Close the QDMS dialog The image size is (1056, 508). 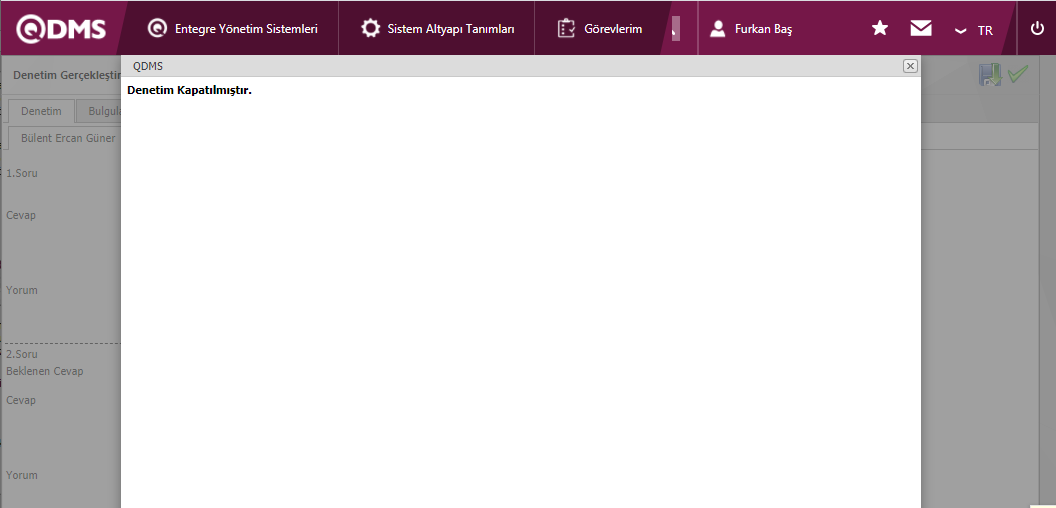(910, 65)
